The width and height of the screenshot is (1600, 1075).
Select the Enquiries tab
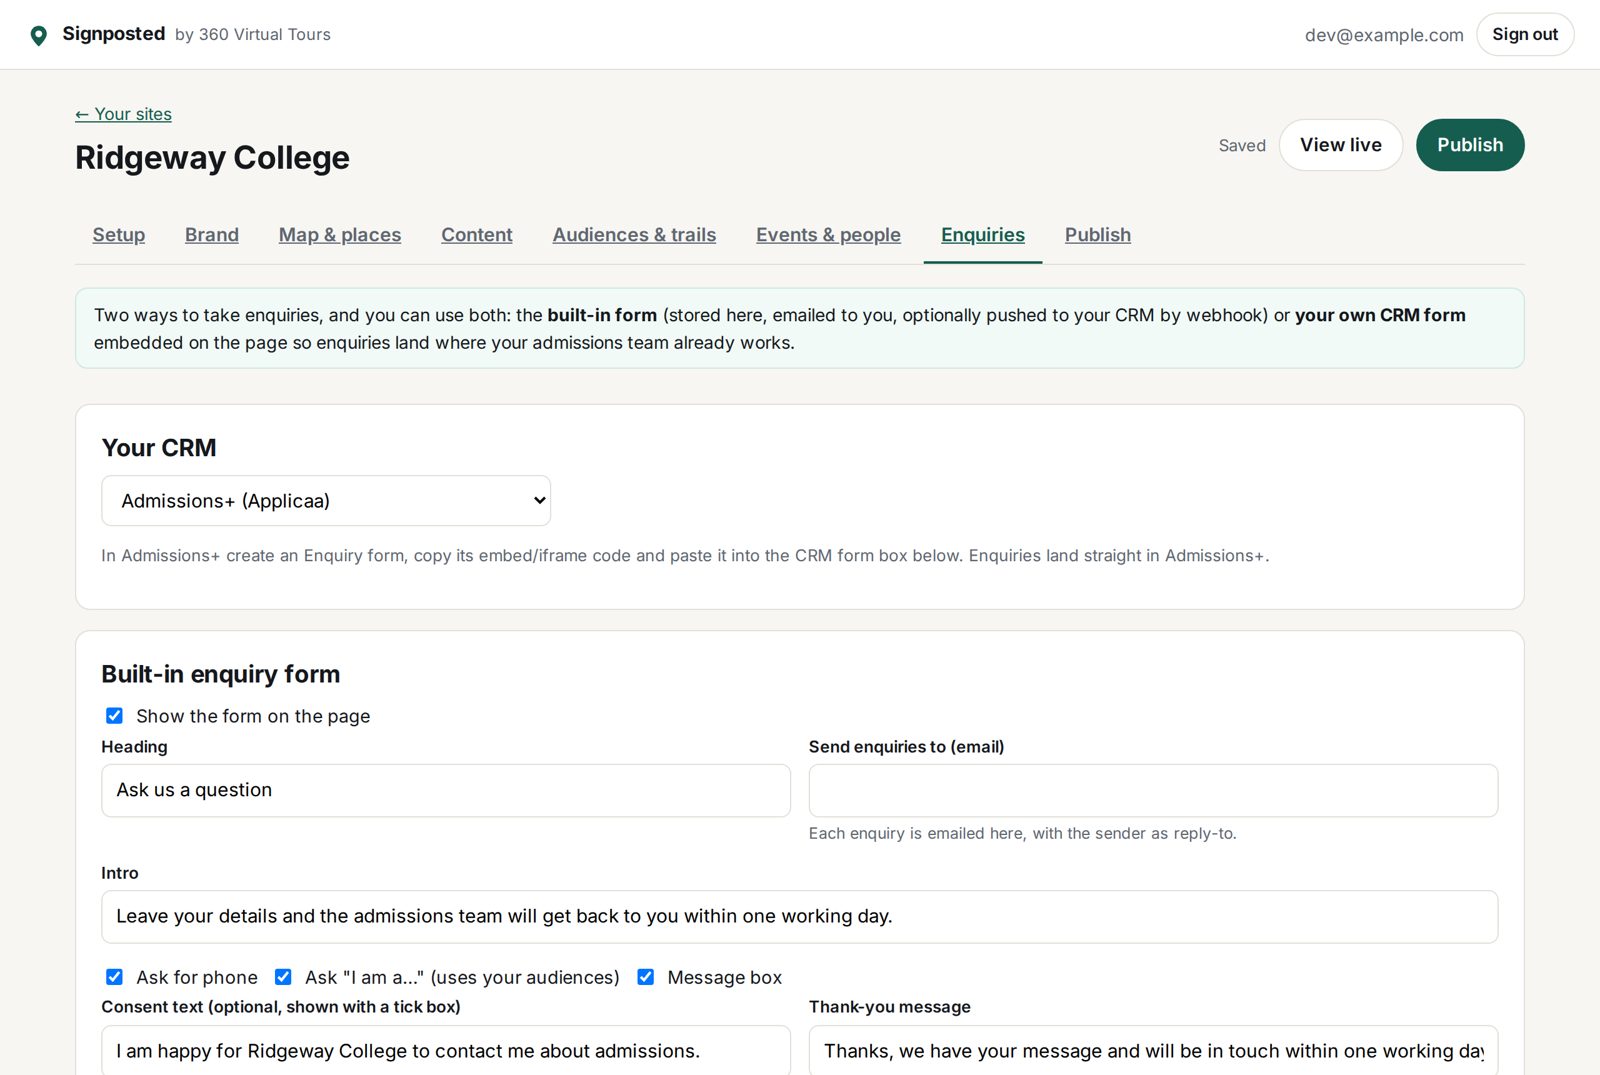coord(983,235)
